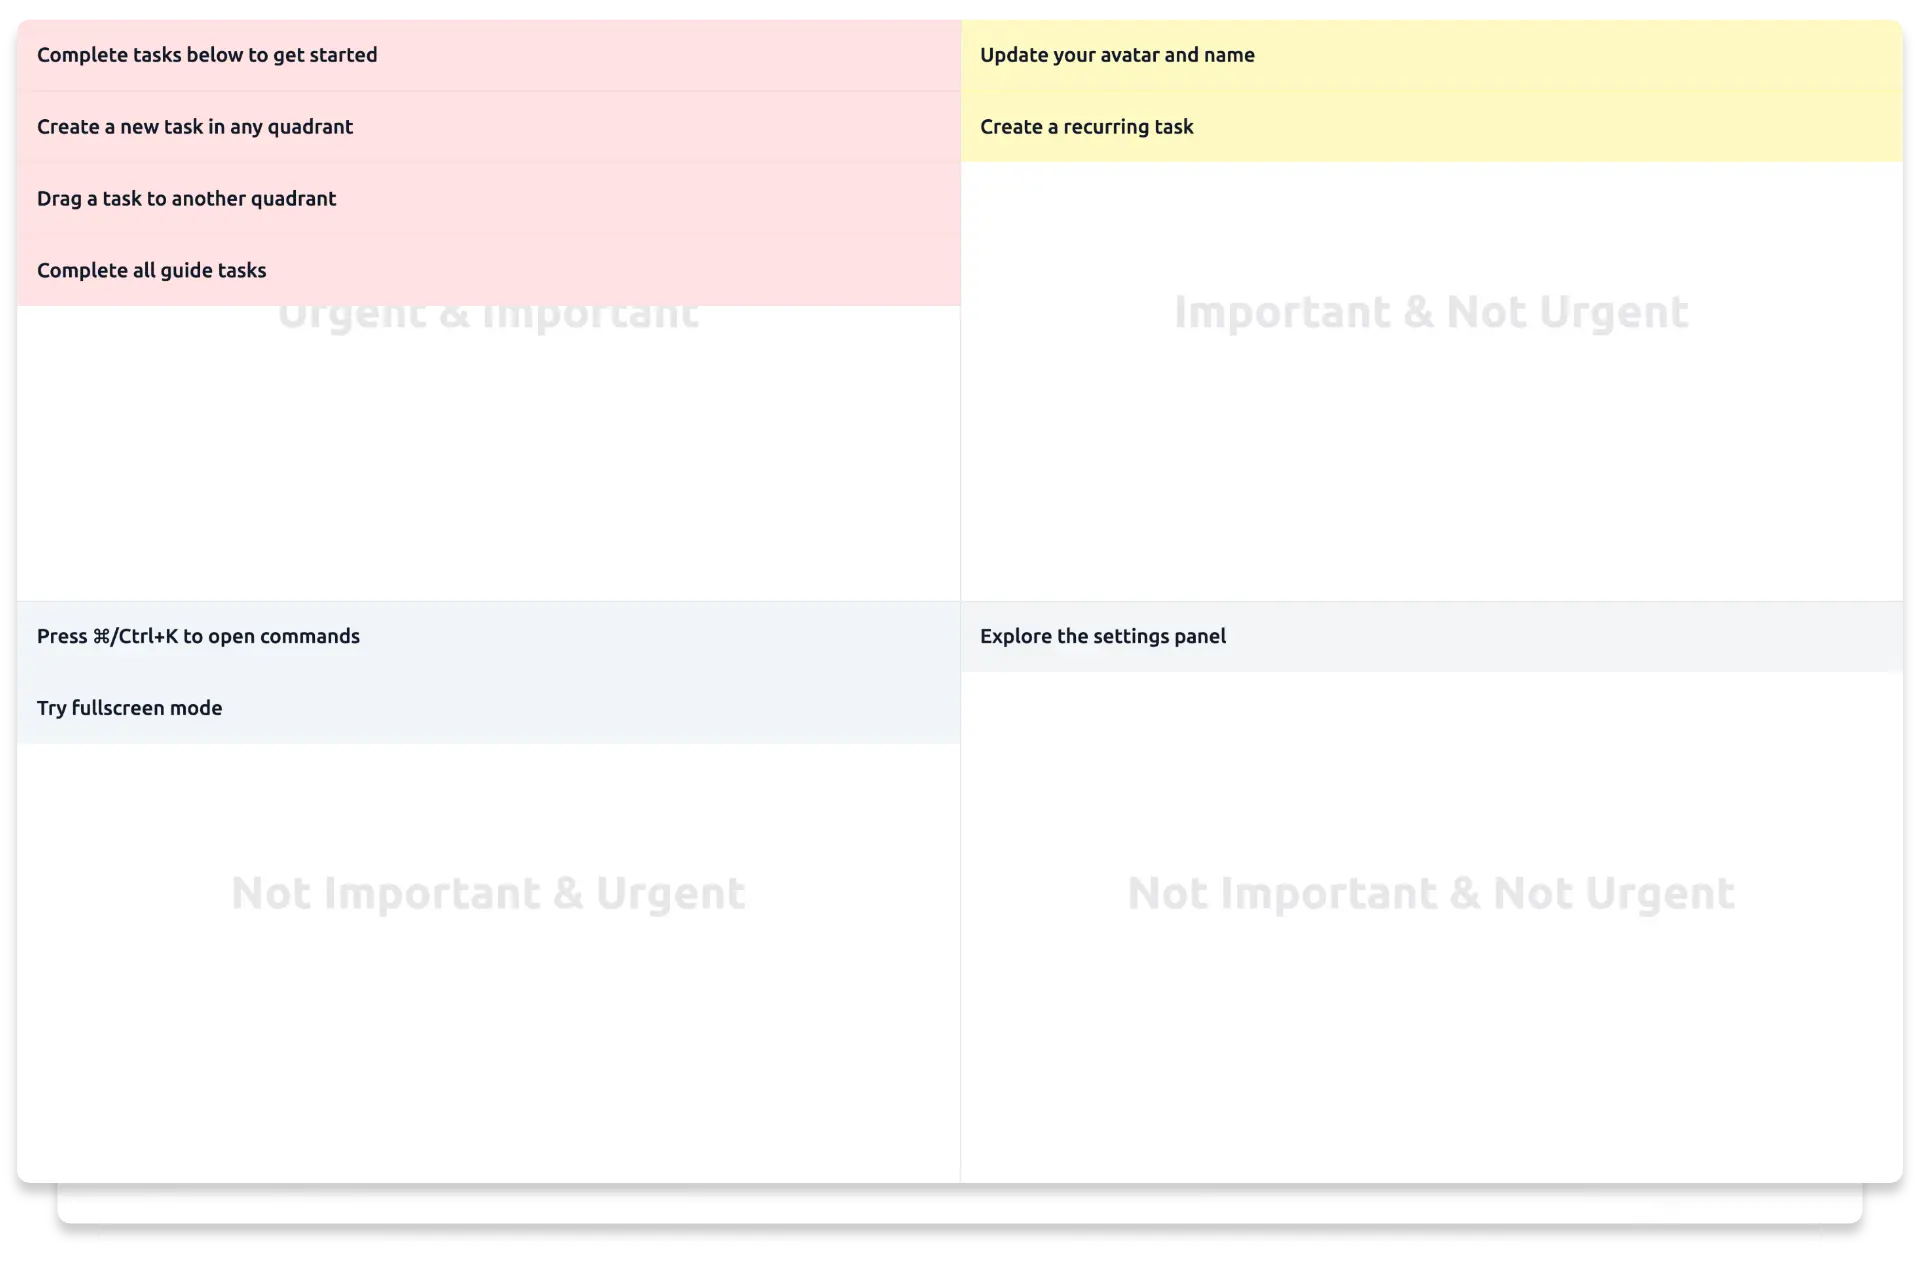Click blank space below the 'Urgent & Important' label
Viewport: 1920px width, 1280px height.
pyautogui.click(x=488, y=460)
